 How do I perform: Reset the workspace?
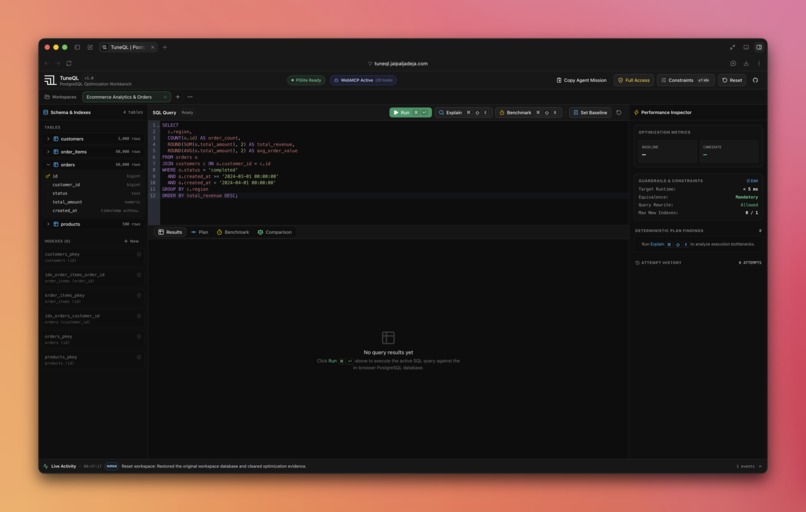pyautogui.click(x=732, y=80)
